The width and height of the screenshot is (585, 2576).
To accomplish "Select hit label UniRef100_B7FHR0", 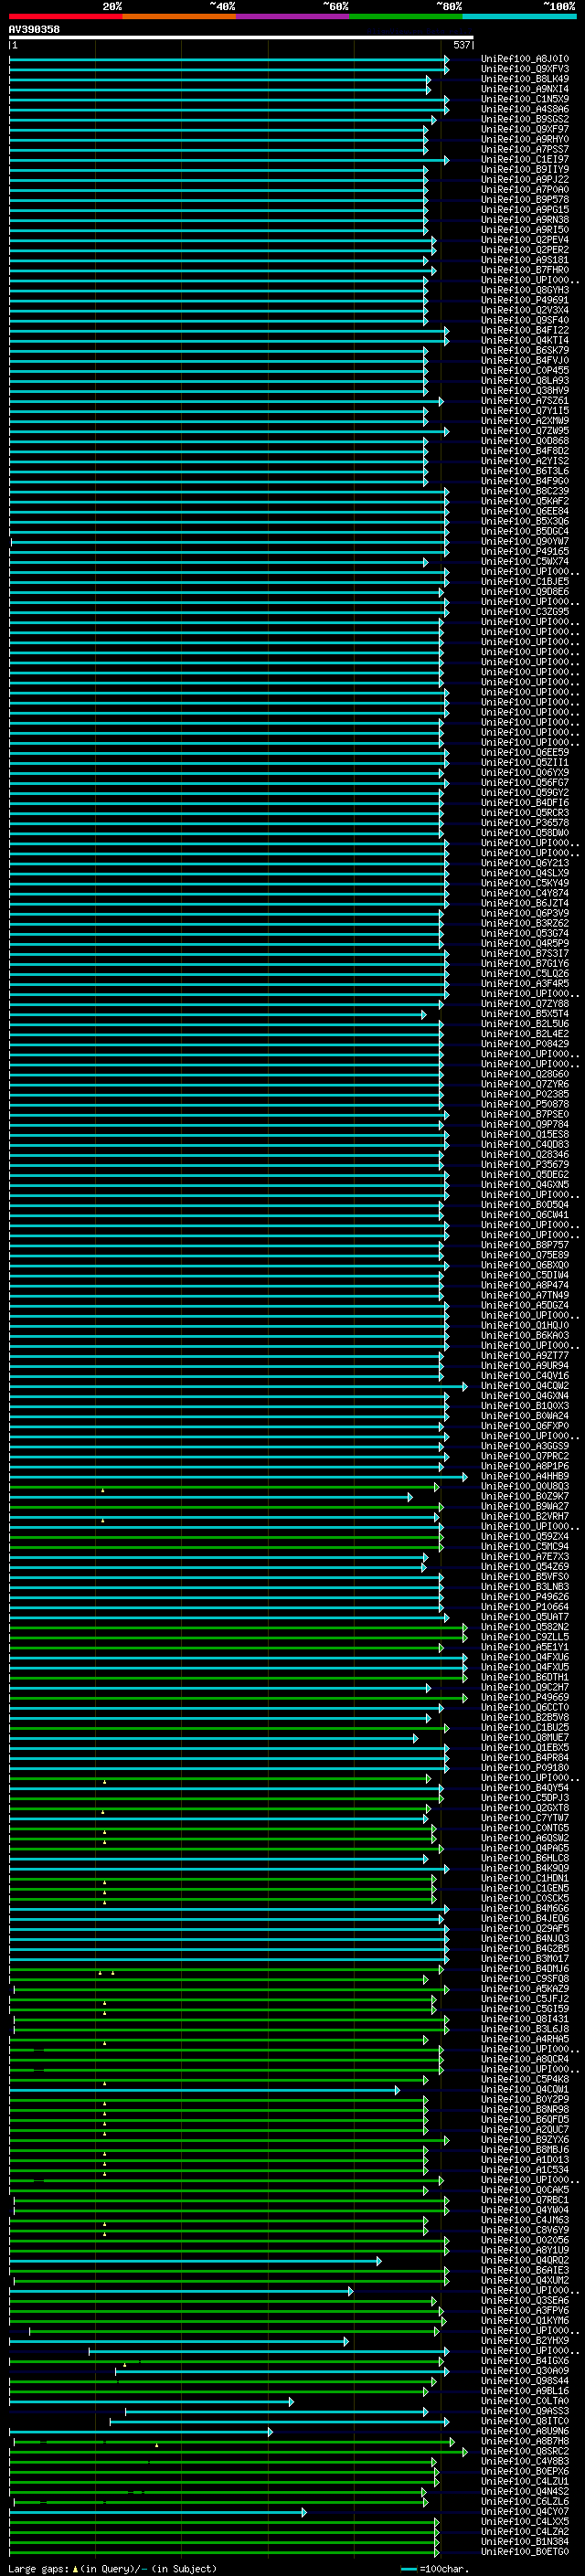I will point(525,270).
